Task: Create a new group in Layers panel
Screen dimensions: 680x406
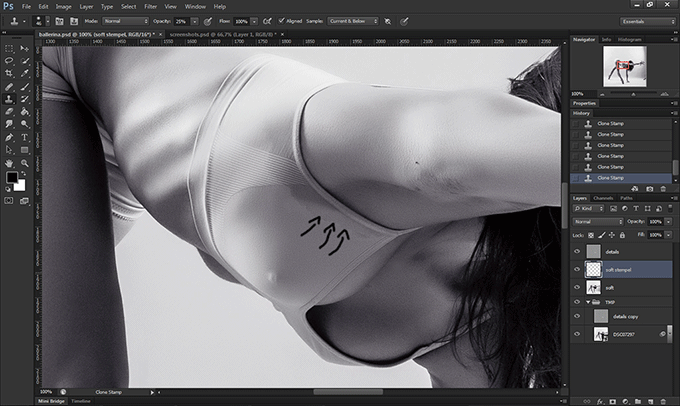Action: coord(638,402)
